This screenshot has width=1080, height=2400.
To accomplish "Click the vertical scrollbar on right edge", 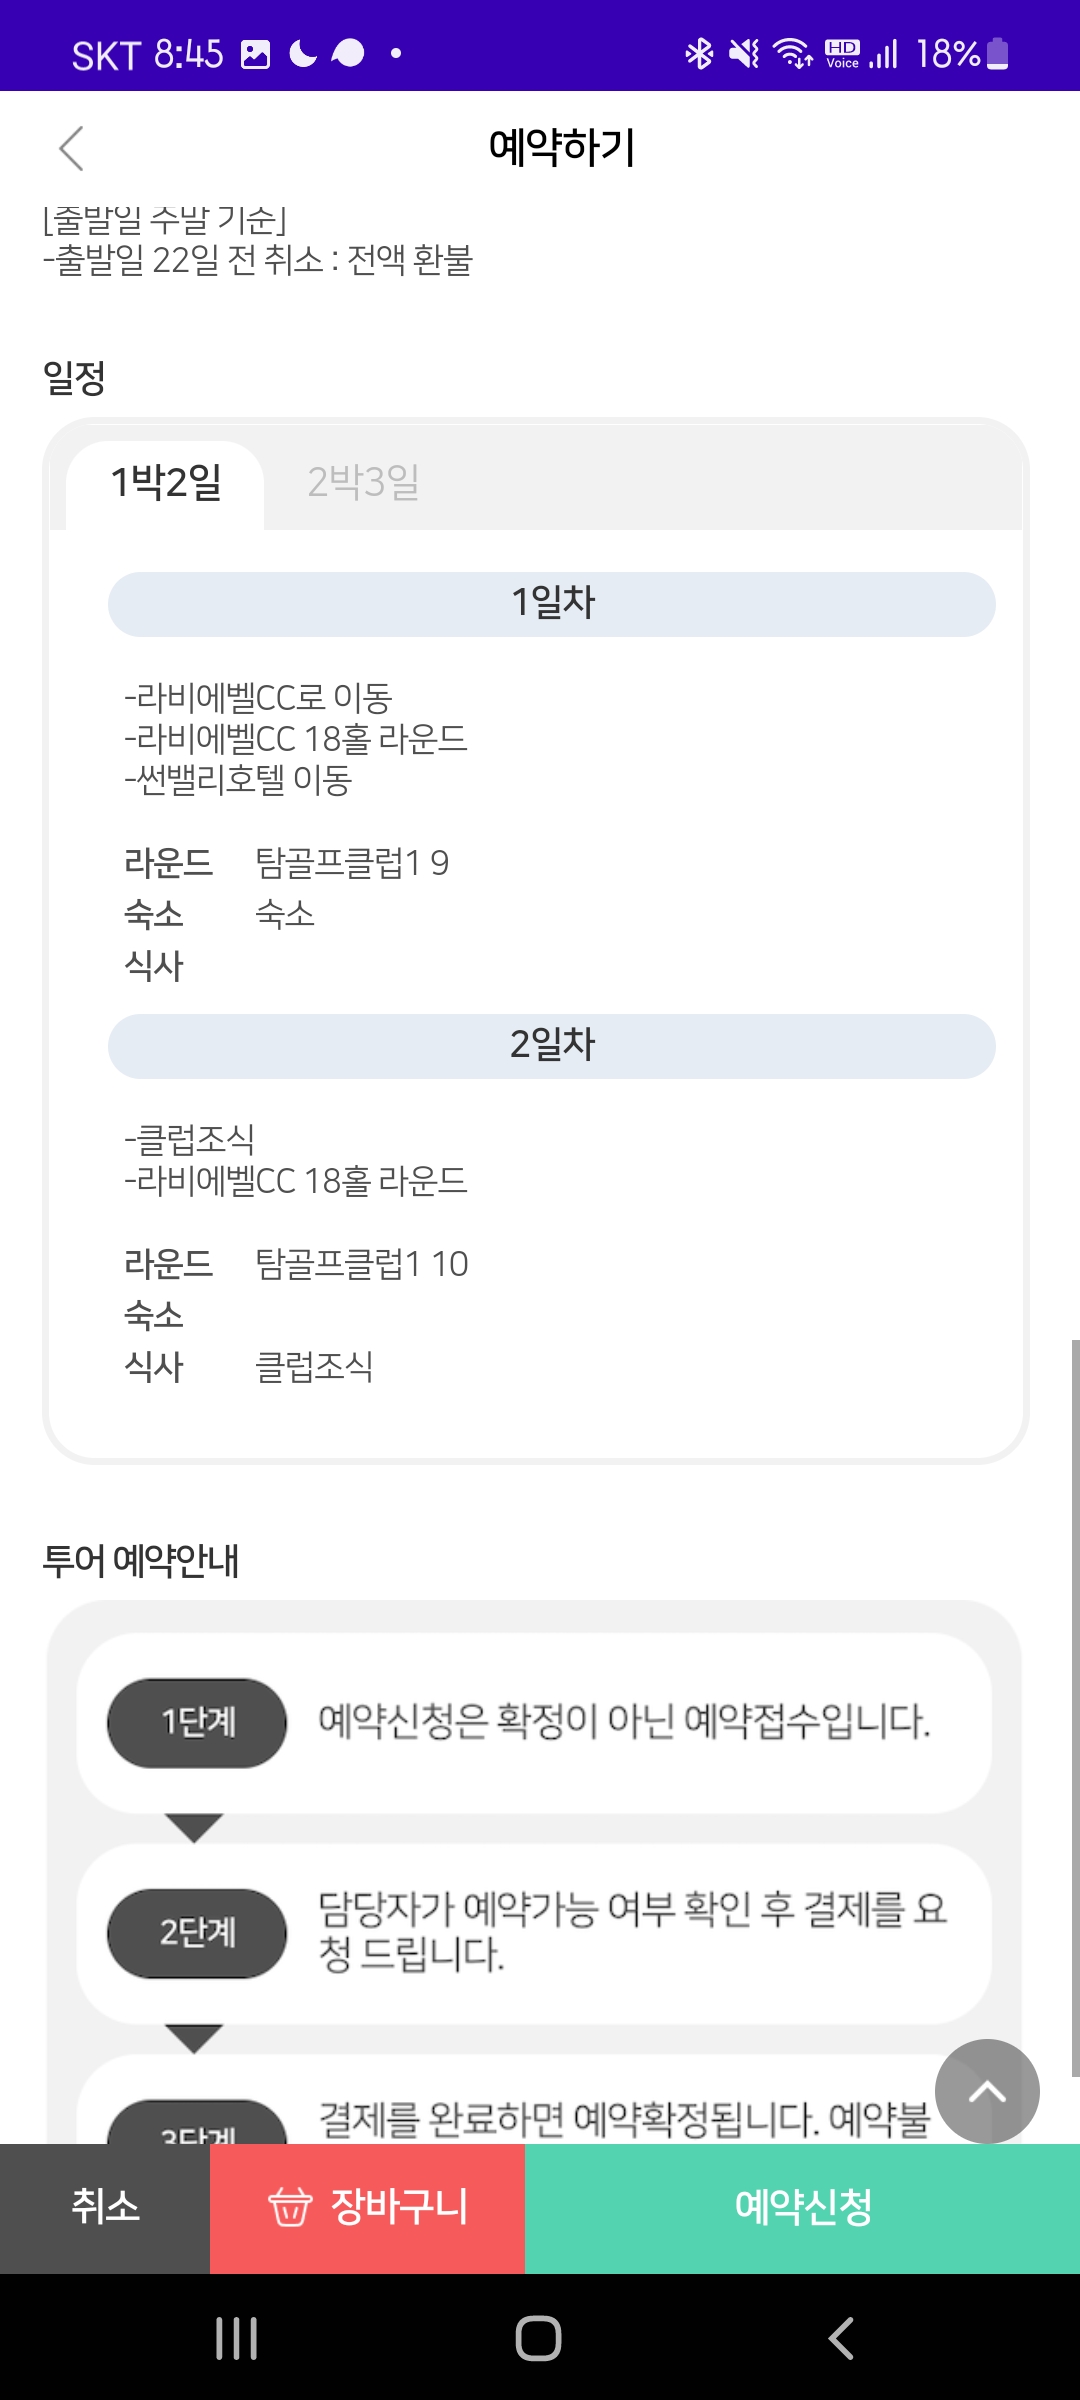I will click(x=1075, y=1700).
